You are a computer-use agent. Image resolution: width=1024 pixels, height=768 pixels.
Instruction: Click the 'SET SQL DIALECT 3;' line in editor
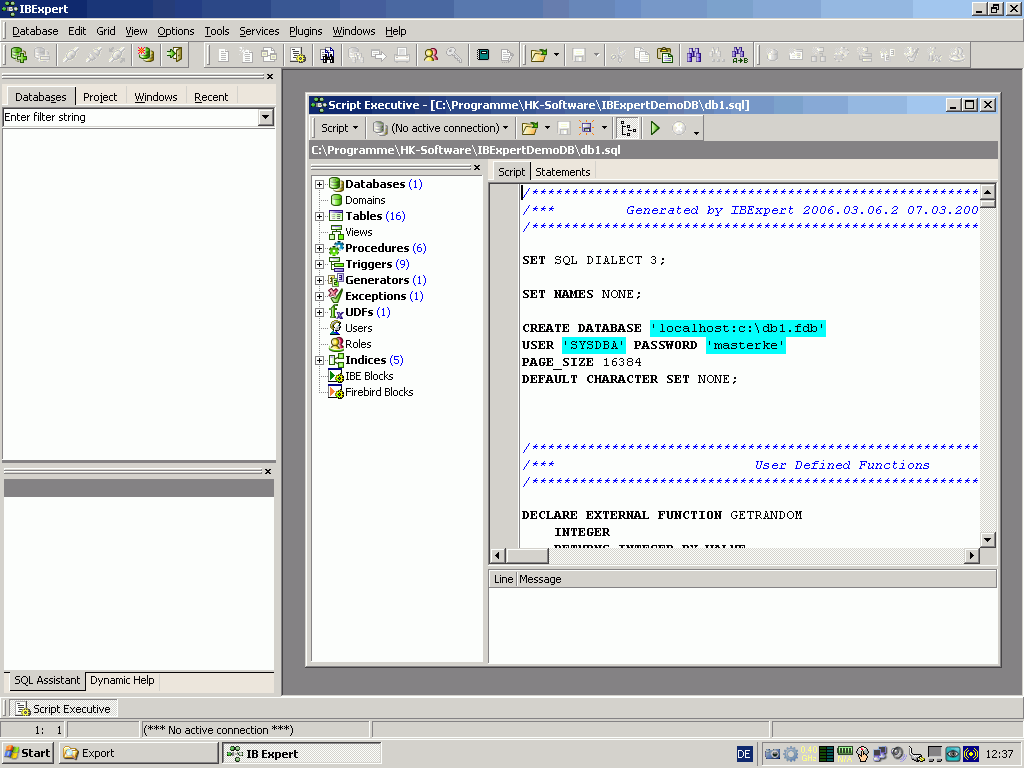tap(594, 260)
